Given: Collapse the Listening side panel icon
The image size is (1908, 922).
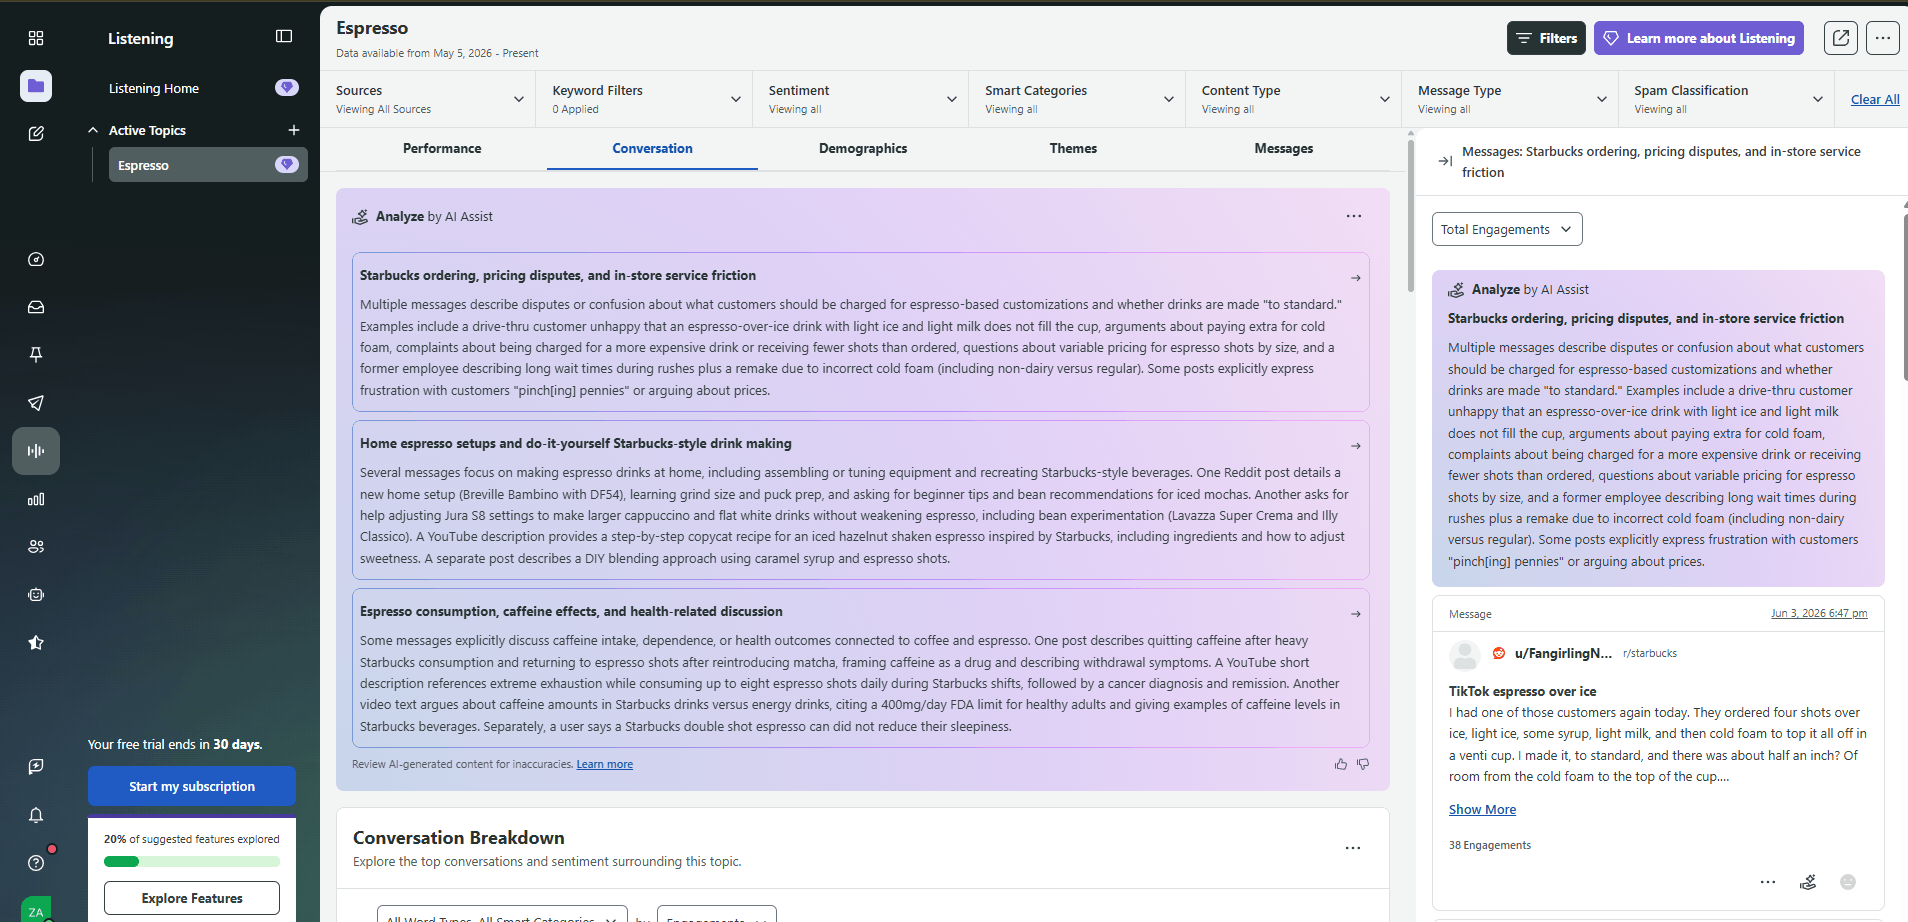Looking at the screenshot, I should click(x=284, y=37).
